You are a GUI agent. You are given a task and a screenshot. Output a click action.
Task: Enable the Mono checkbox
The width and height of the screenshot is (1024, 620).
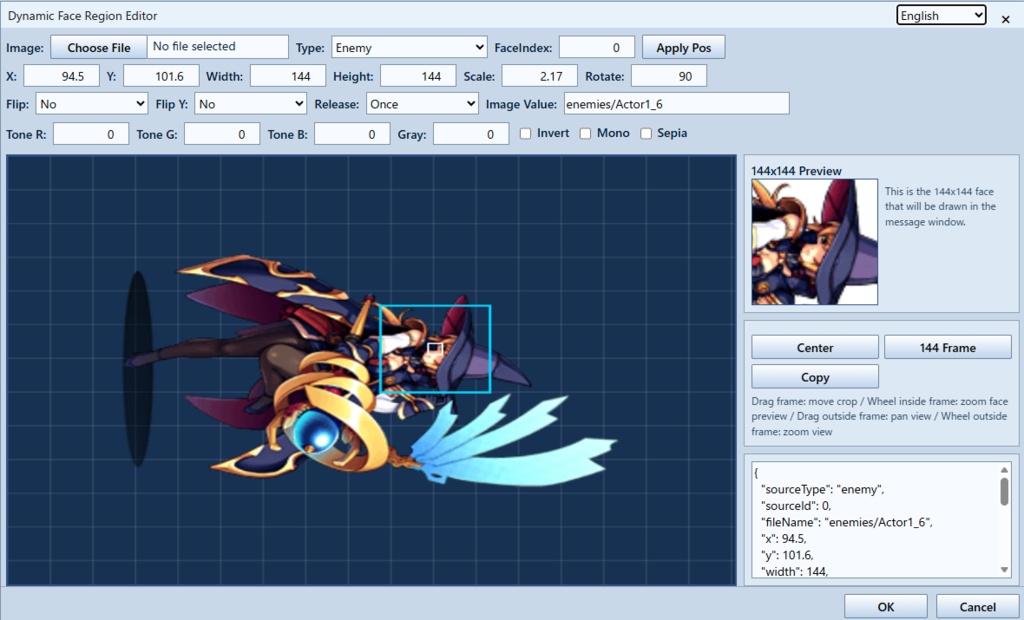click(585, 133)
